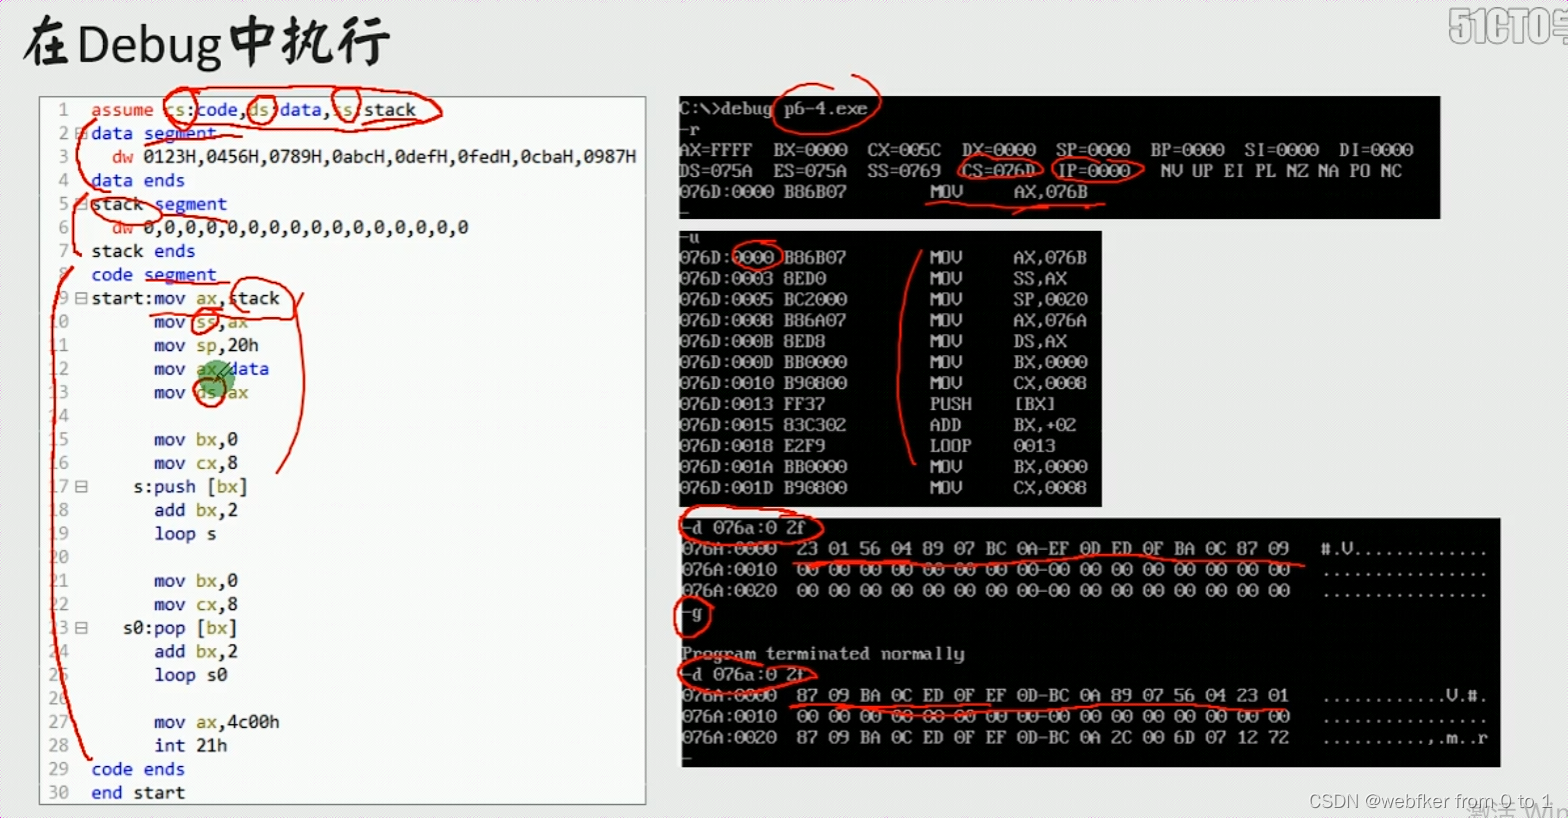Image resolution: width=1568 pixels, height=818 pixels.
Task: Click the IP=0000 register value
Action: (x=1093, y=171)
